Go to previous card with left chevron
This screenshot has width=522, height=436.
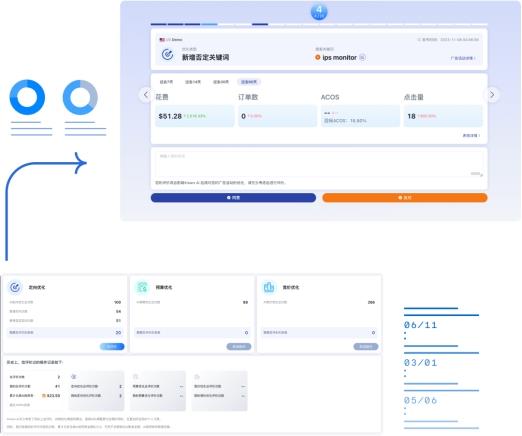click(146, 95)
